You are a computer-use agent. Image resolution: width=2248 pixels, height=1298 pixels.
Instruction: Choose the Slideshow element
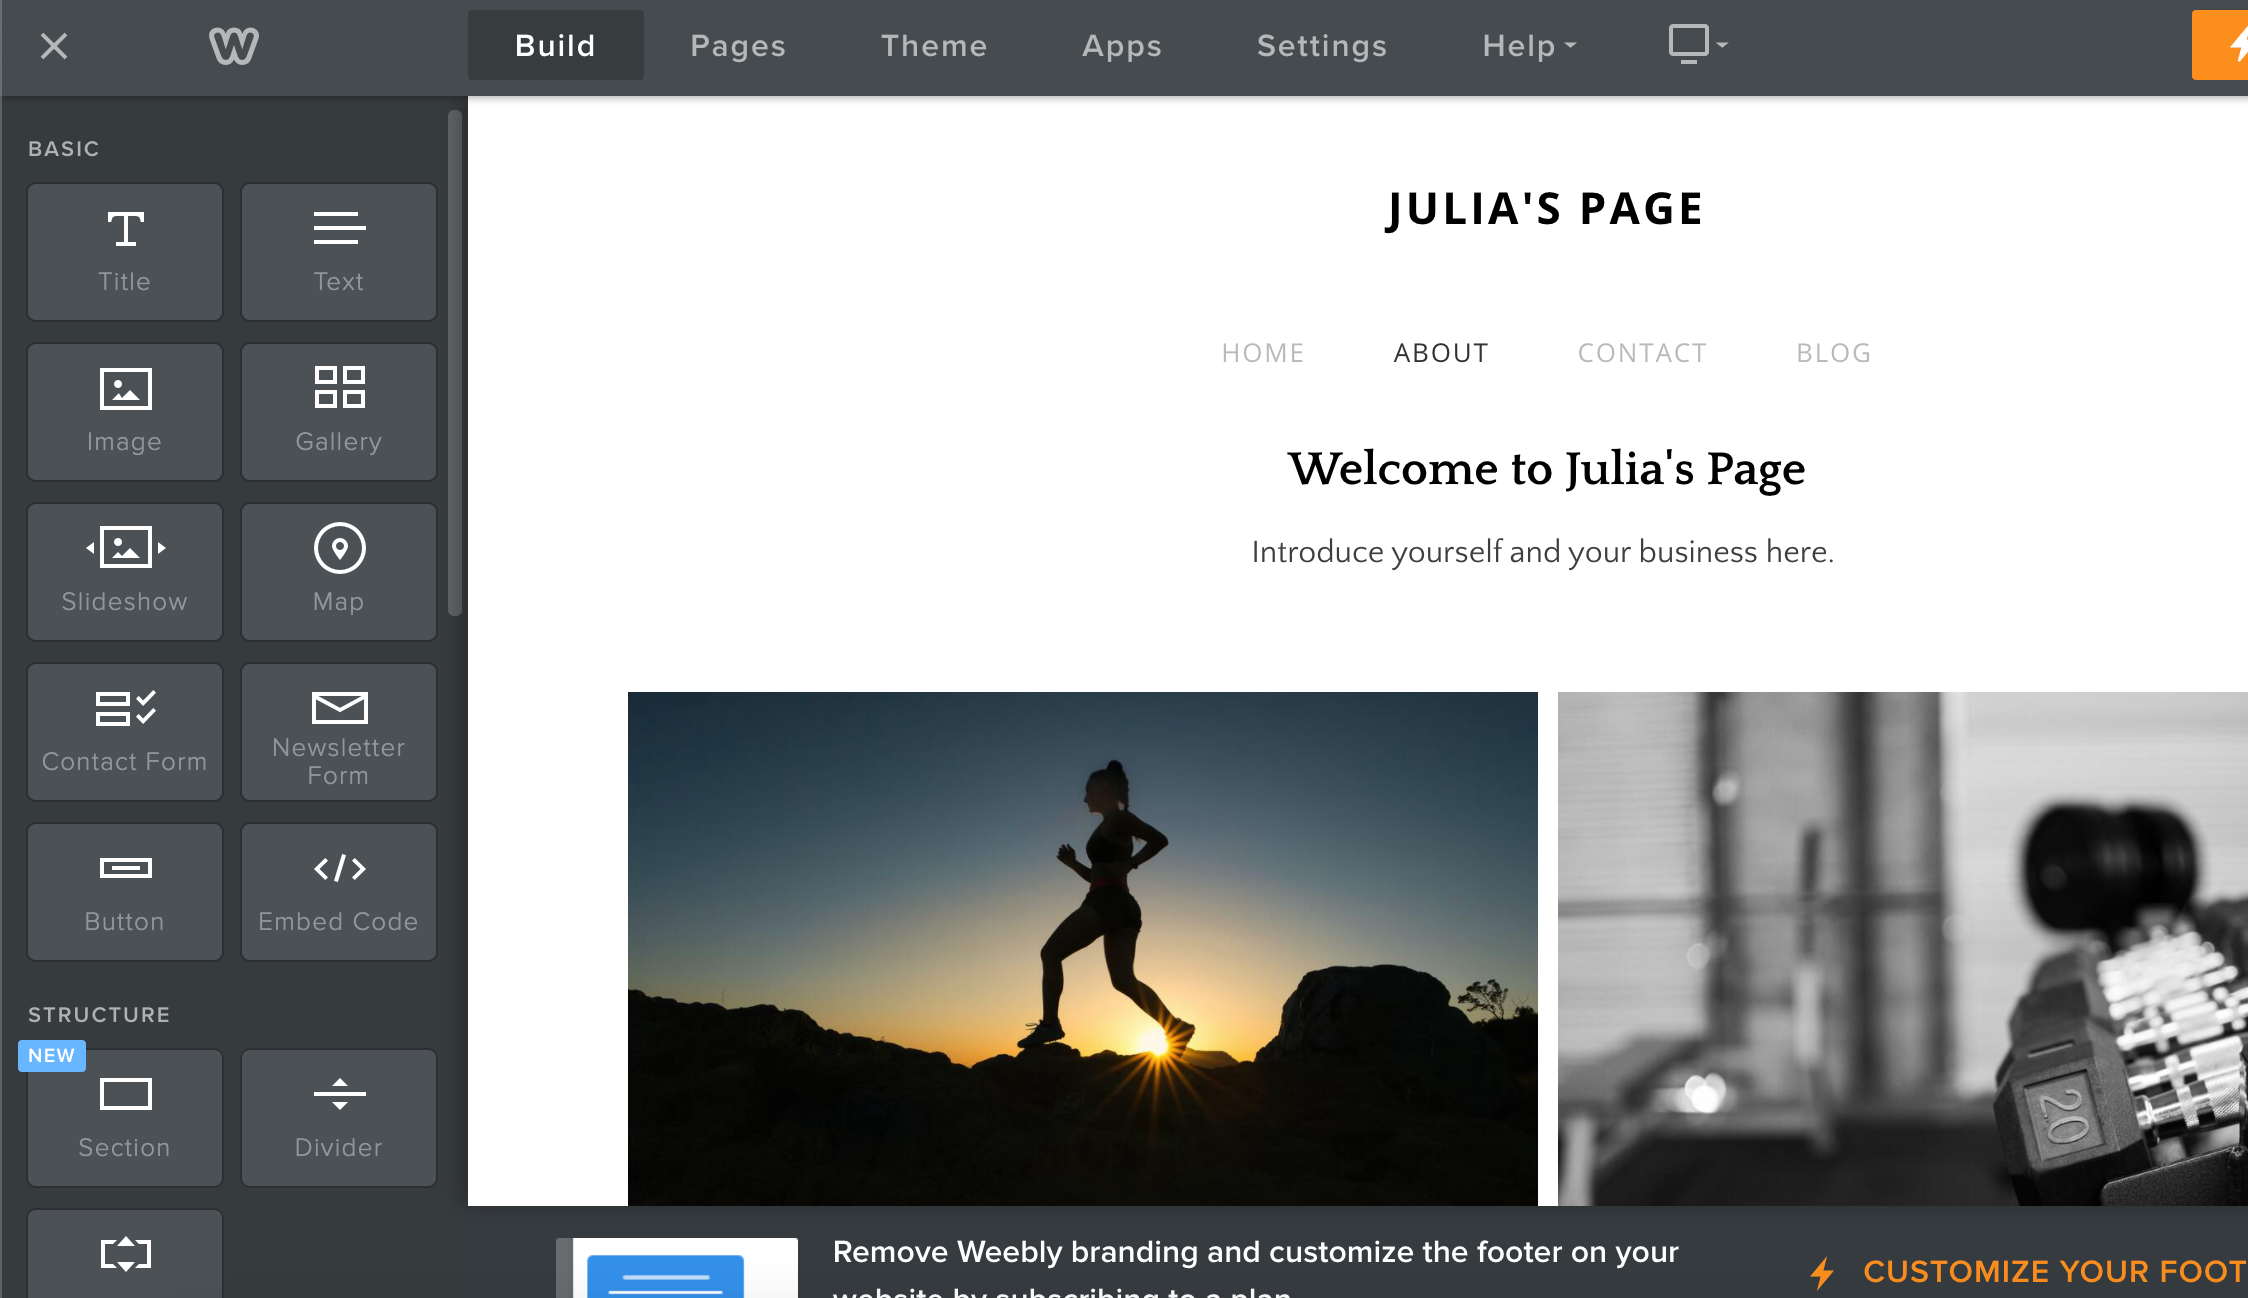[125, 572]
